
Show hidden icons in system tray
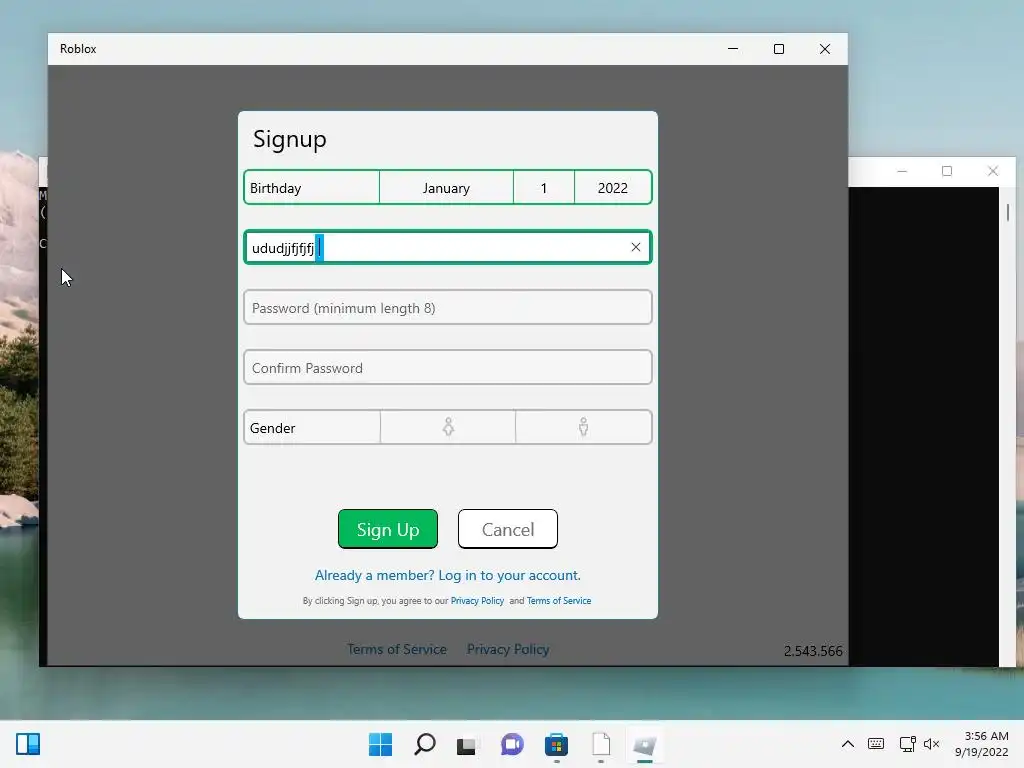(x=848, y=744)
